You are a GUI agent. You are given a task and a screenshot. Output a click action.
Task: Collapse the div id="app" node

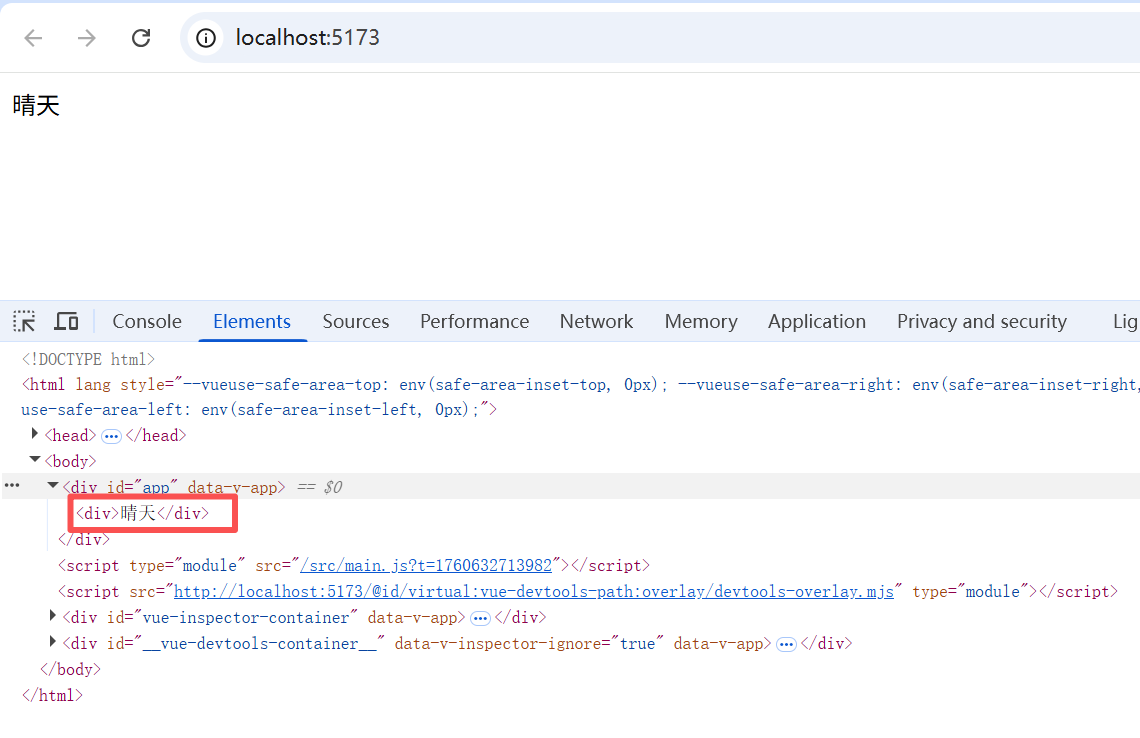[x=52, y=486]
